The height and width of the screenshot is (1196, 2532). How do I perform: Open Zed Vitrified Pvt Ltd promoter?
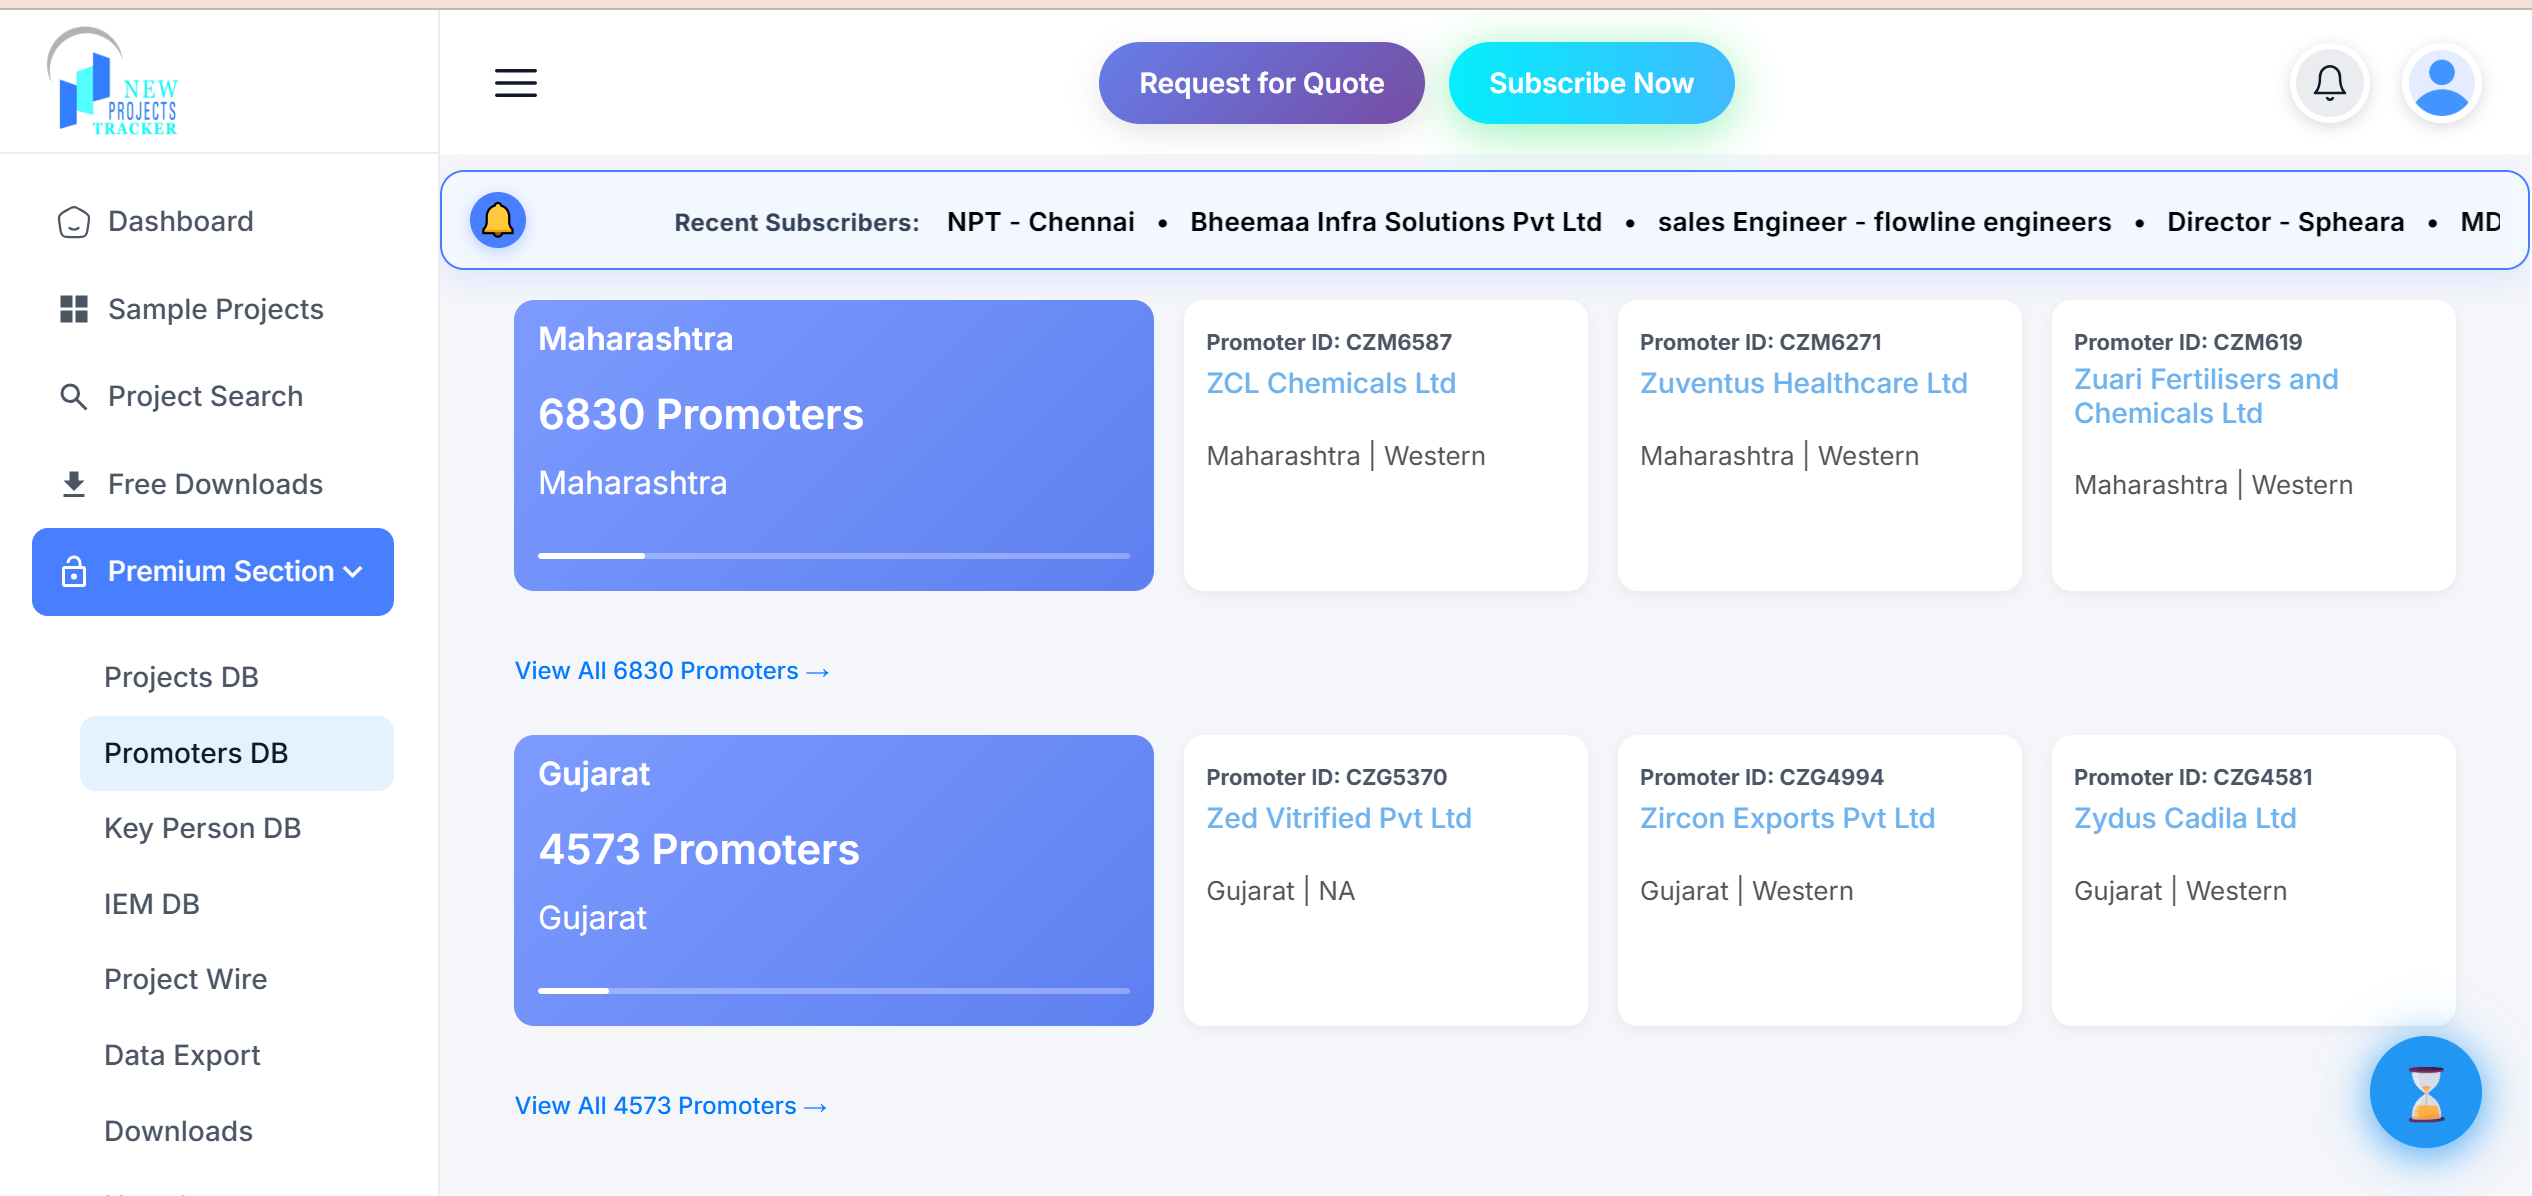[x=1338, y=818]
